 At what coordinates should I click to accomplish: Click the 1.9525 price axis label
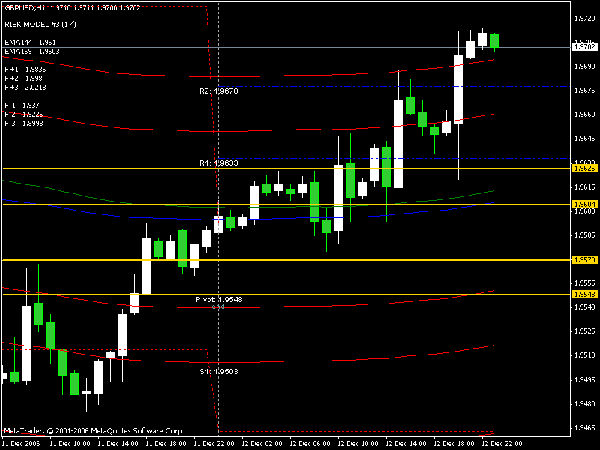point(585,331)
